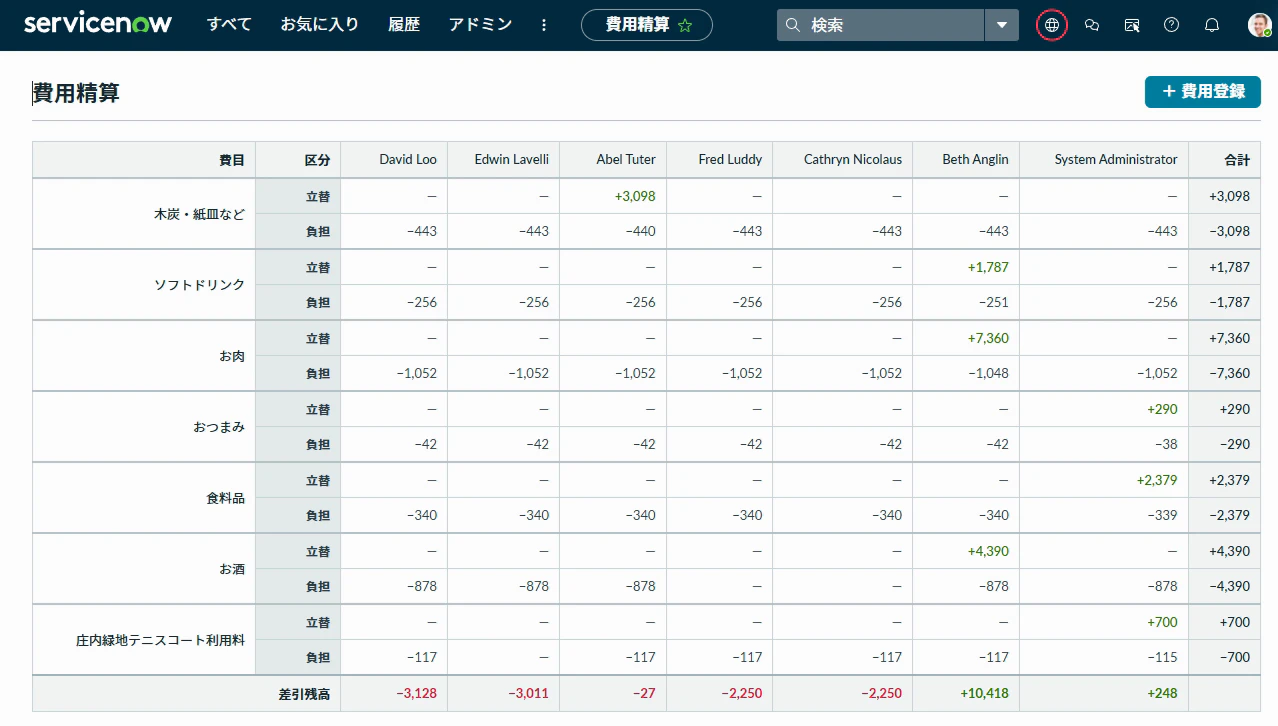Screen dimensions: 1278x726
Task: Open the discussion panel icon
Action: coord(1132,25)
